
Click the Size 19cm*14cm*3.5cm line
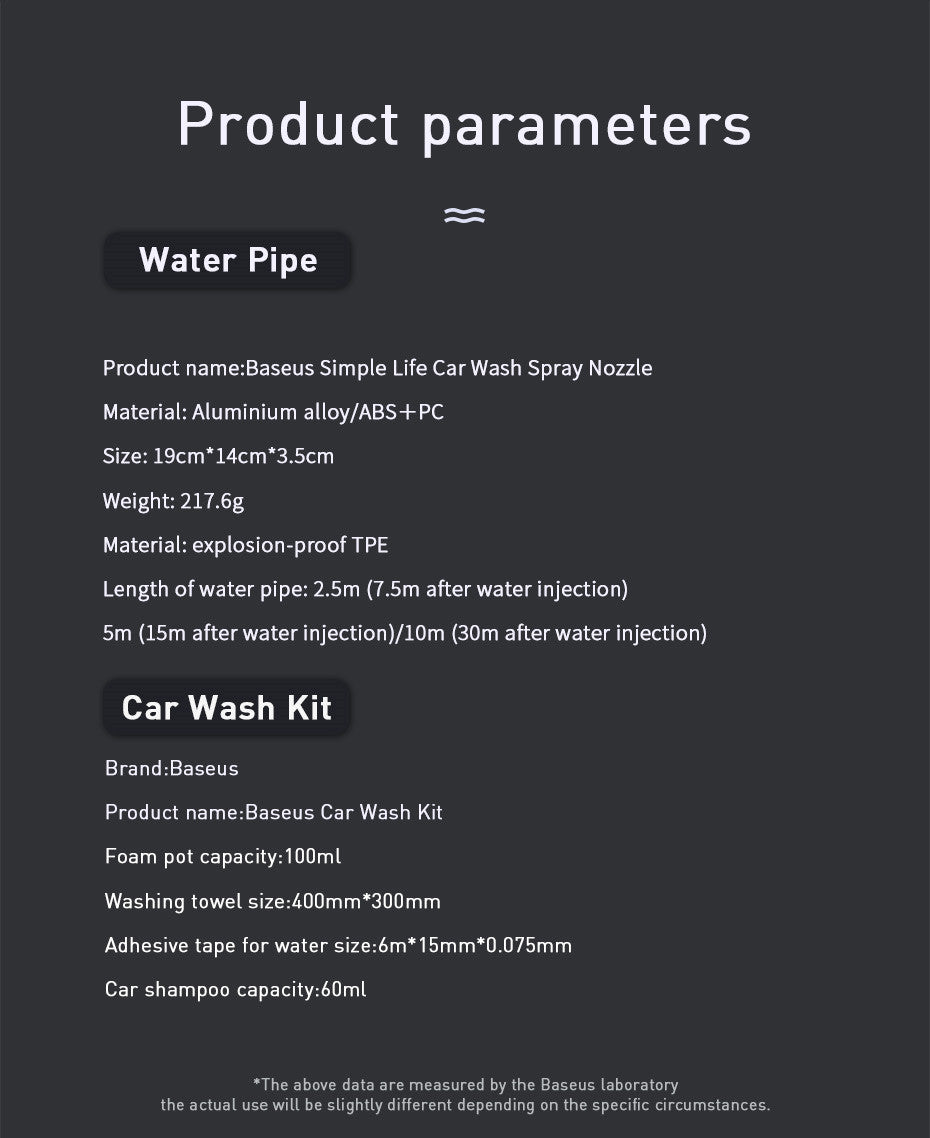(x=218, y=457)
